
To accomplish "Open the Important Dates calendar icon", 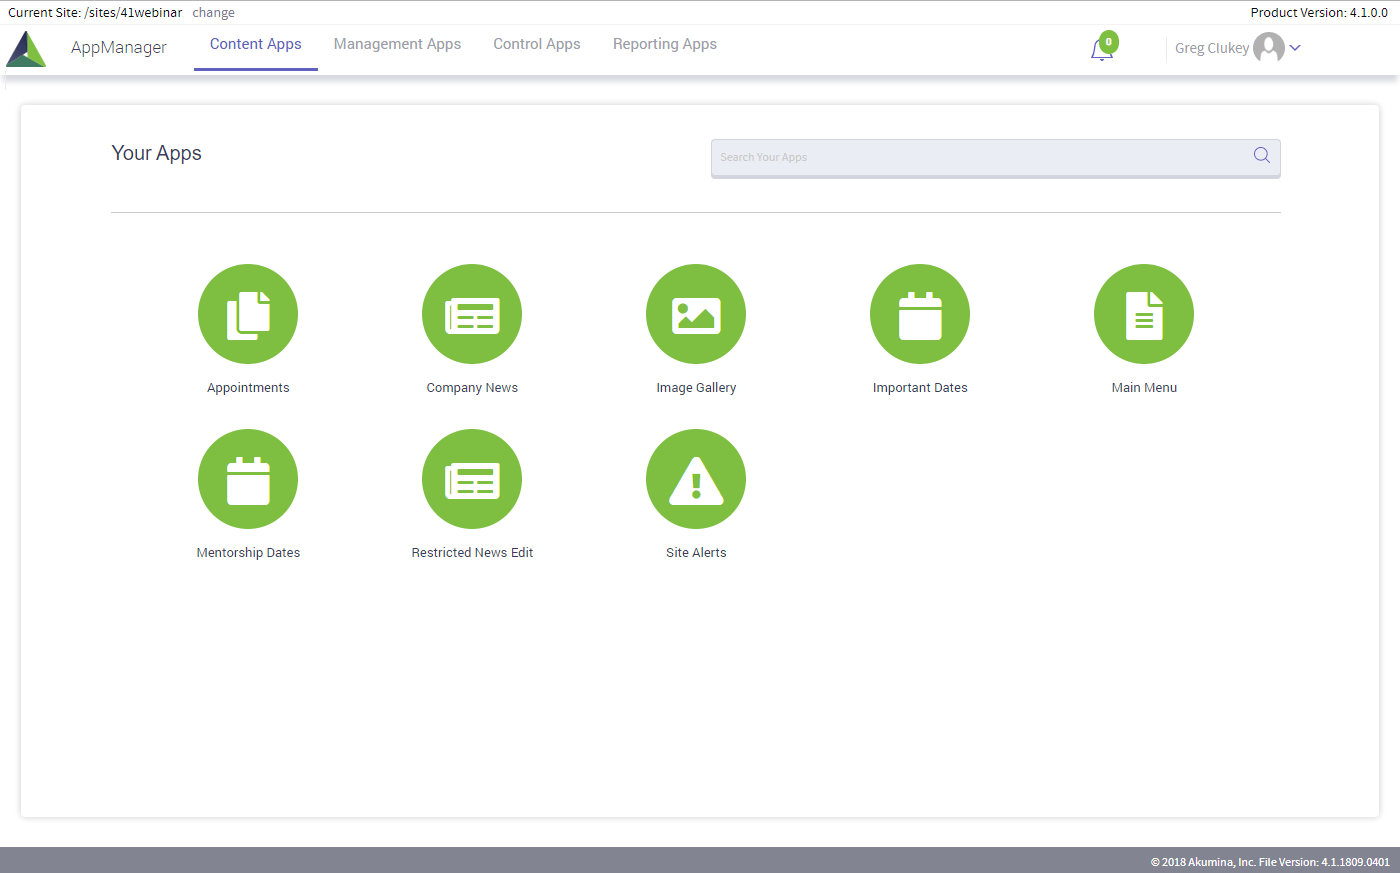I will (x=920, y=314).
